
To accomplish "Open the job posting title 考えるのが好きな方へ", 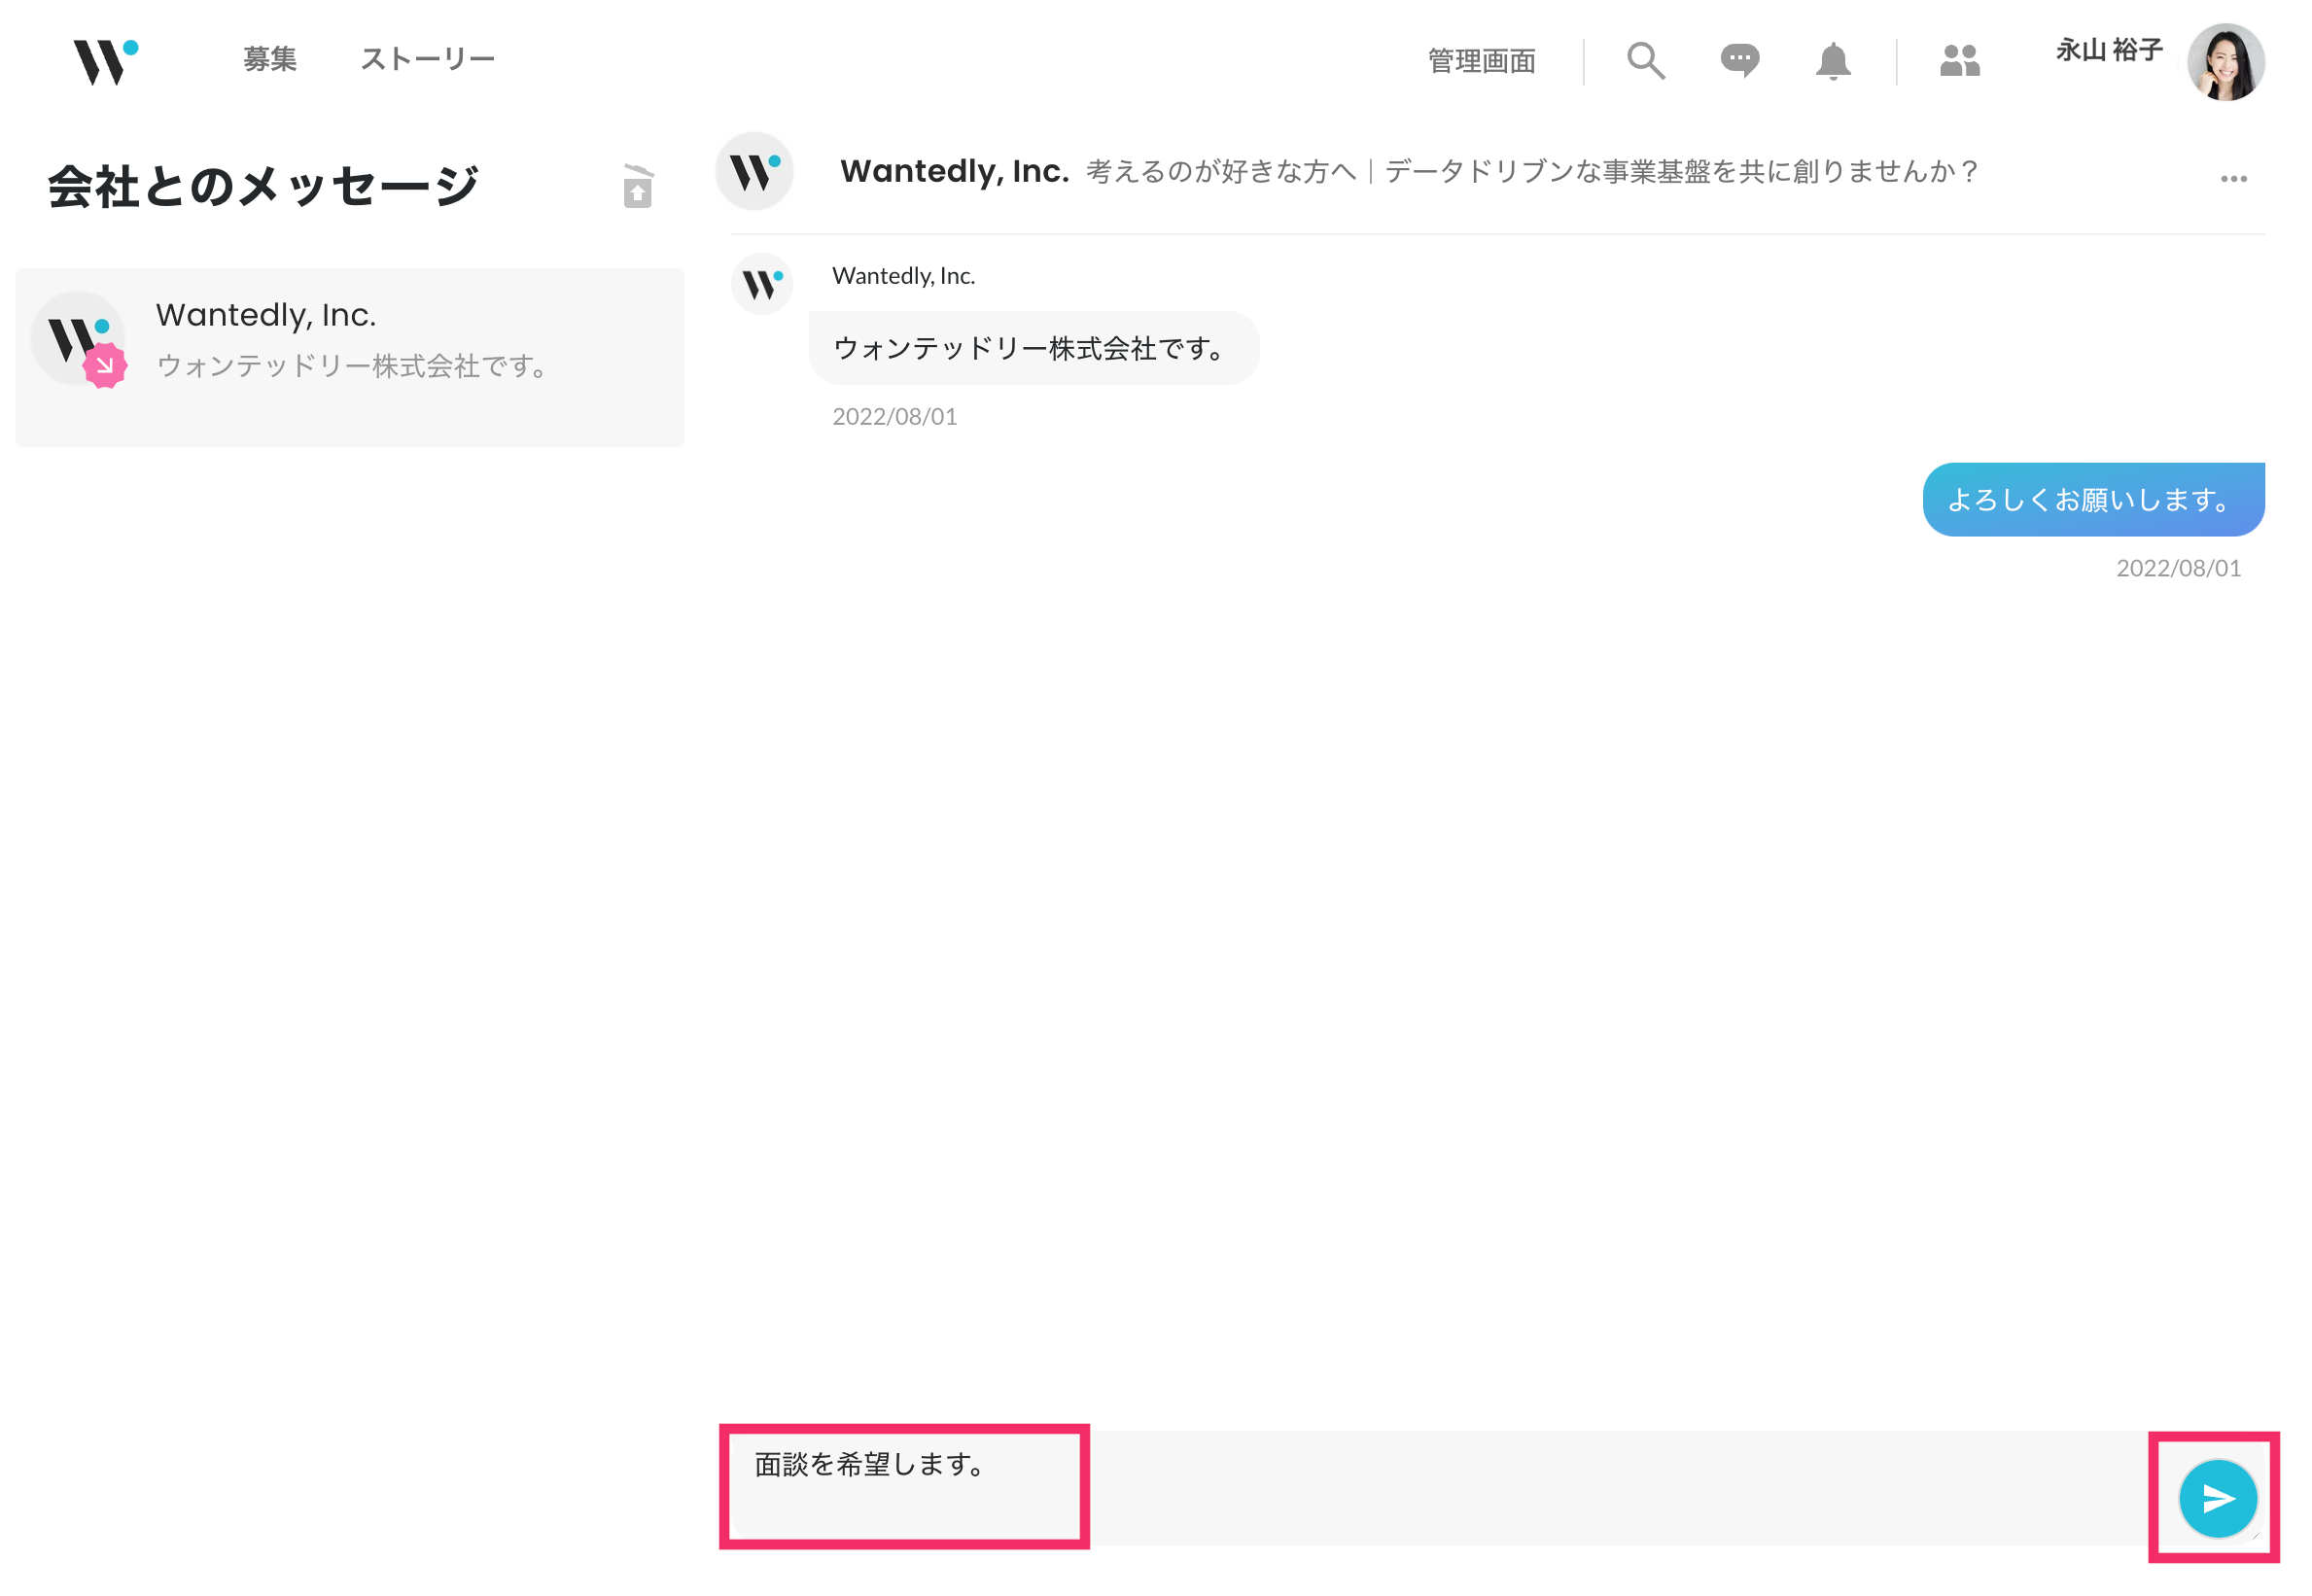I will click(1531, 172).
